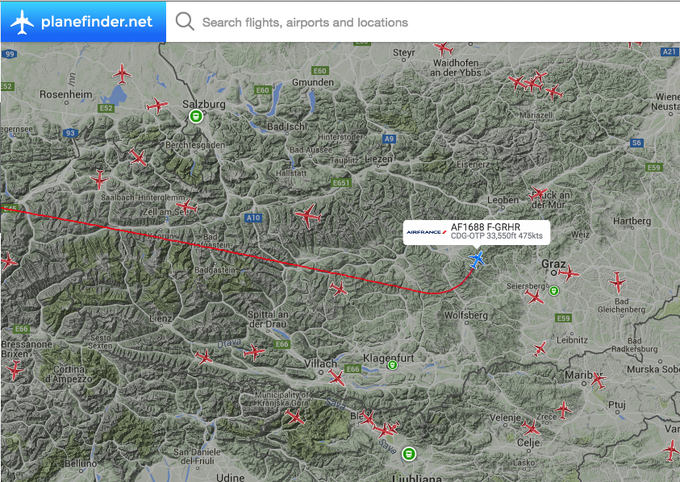
Task: Click the Rosenheim city label
Action: point(66,94)
